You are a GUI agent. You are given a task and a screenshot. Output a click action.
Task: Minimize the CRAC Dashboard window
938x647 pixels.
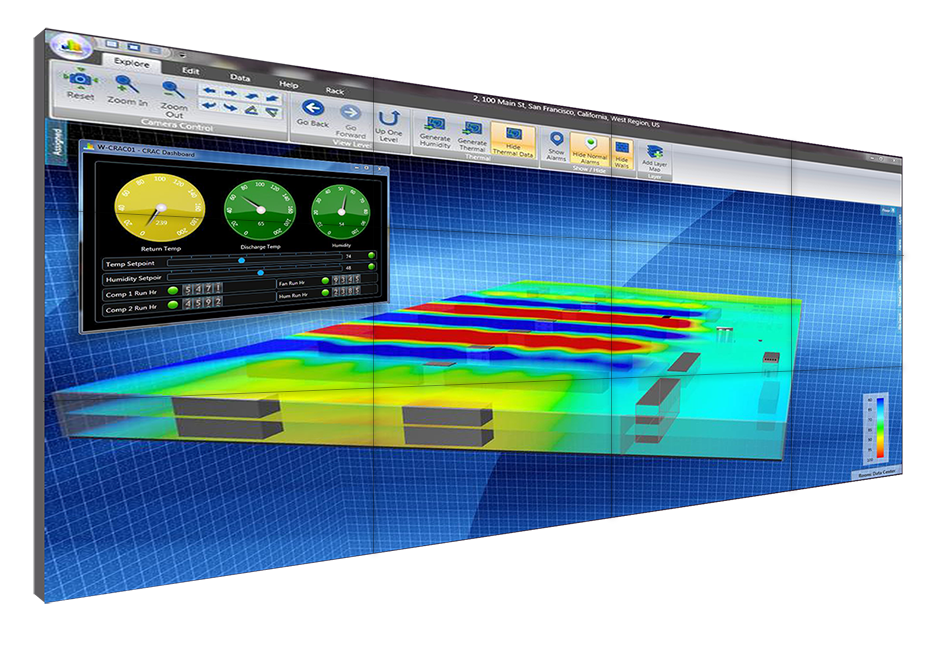(x=355, y=167)
